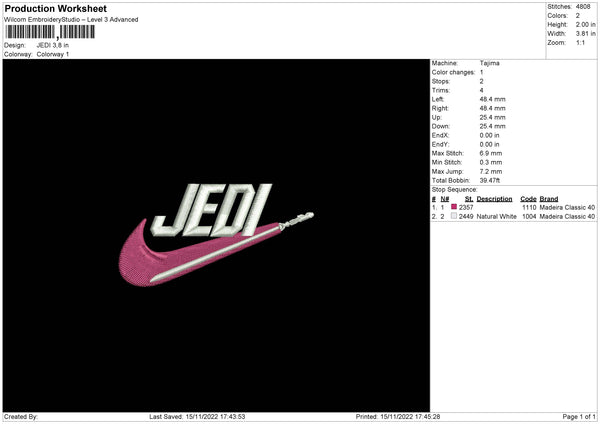Viewport: 600px width, 424px height.
Task: Click the 'Page 1 of 1' footer
Action: (x=579, y=417)
